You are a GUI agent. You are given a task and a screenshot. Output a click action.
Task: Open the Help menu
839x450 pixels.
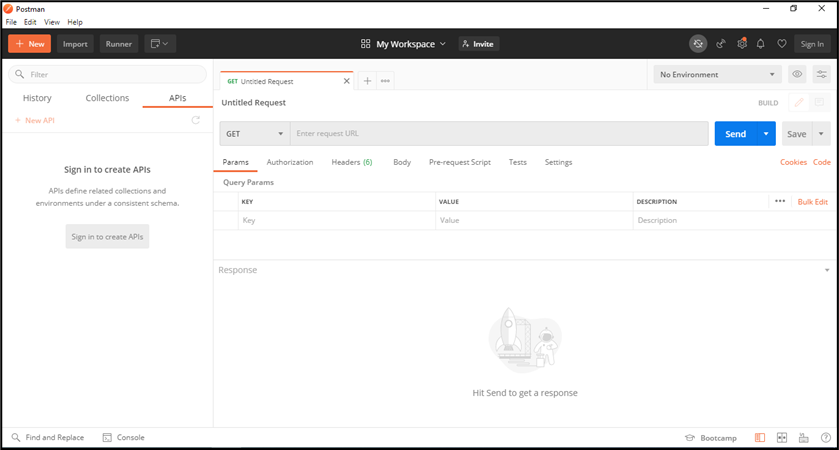click(75, 22)
